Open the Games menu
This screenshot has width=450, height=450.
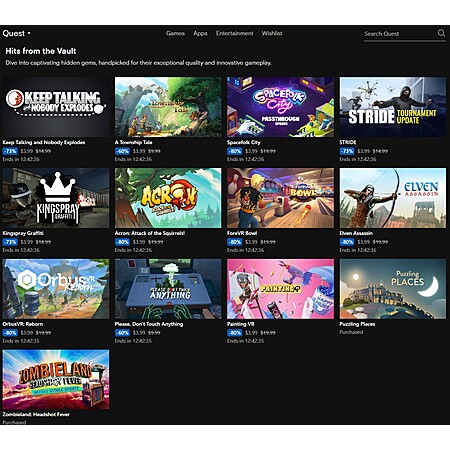click(175, 33)
